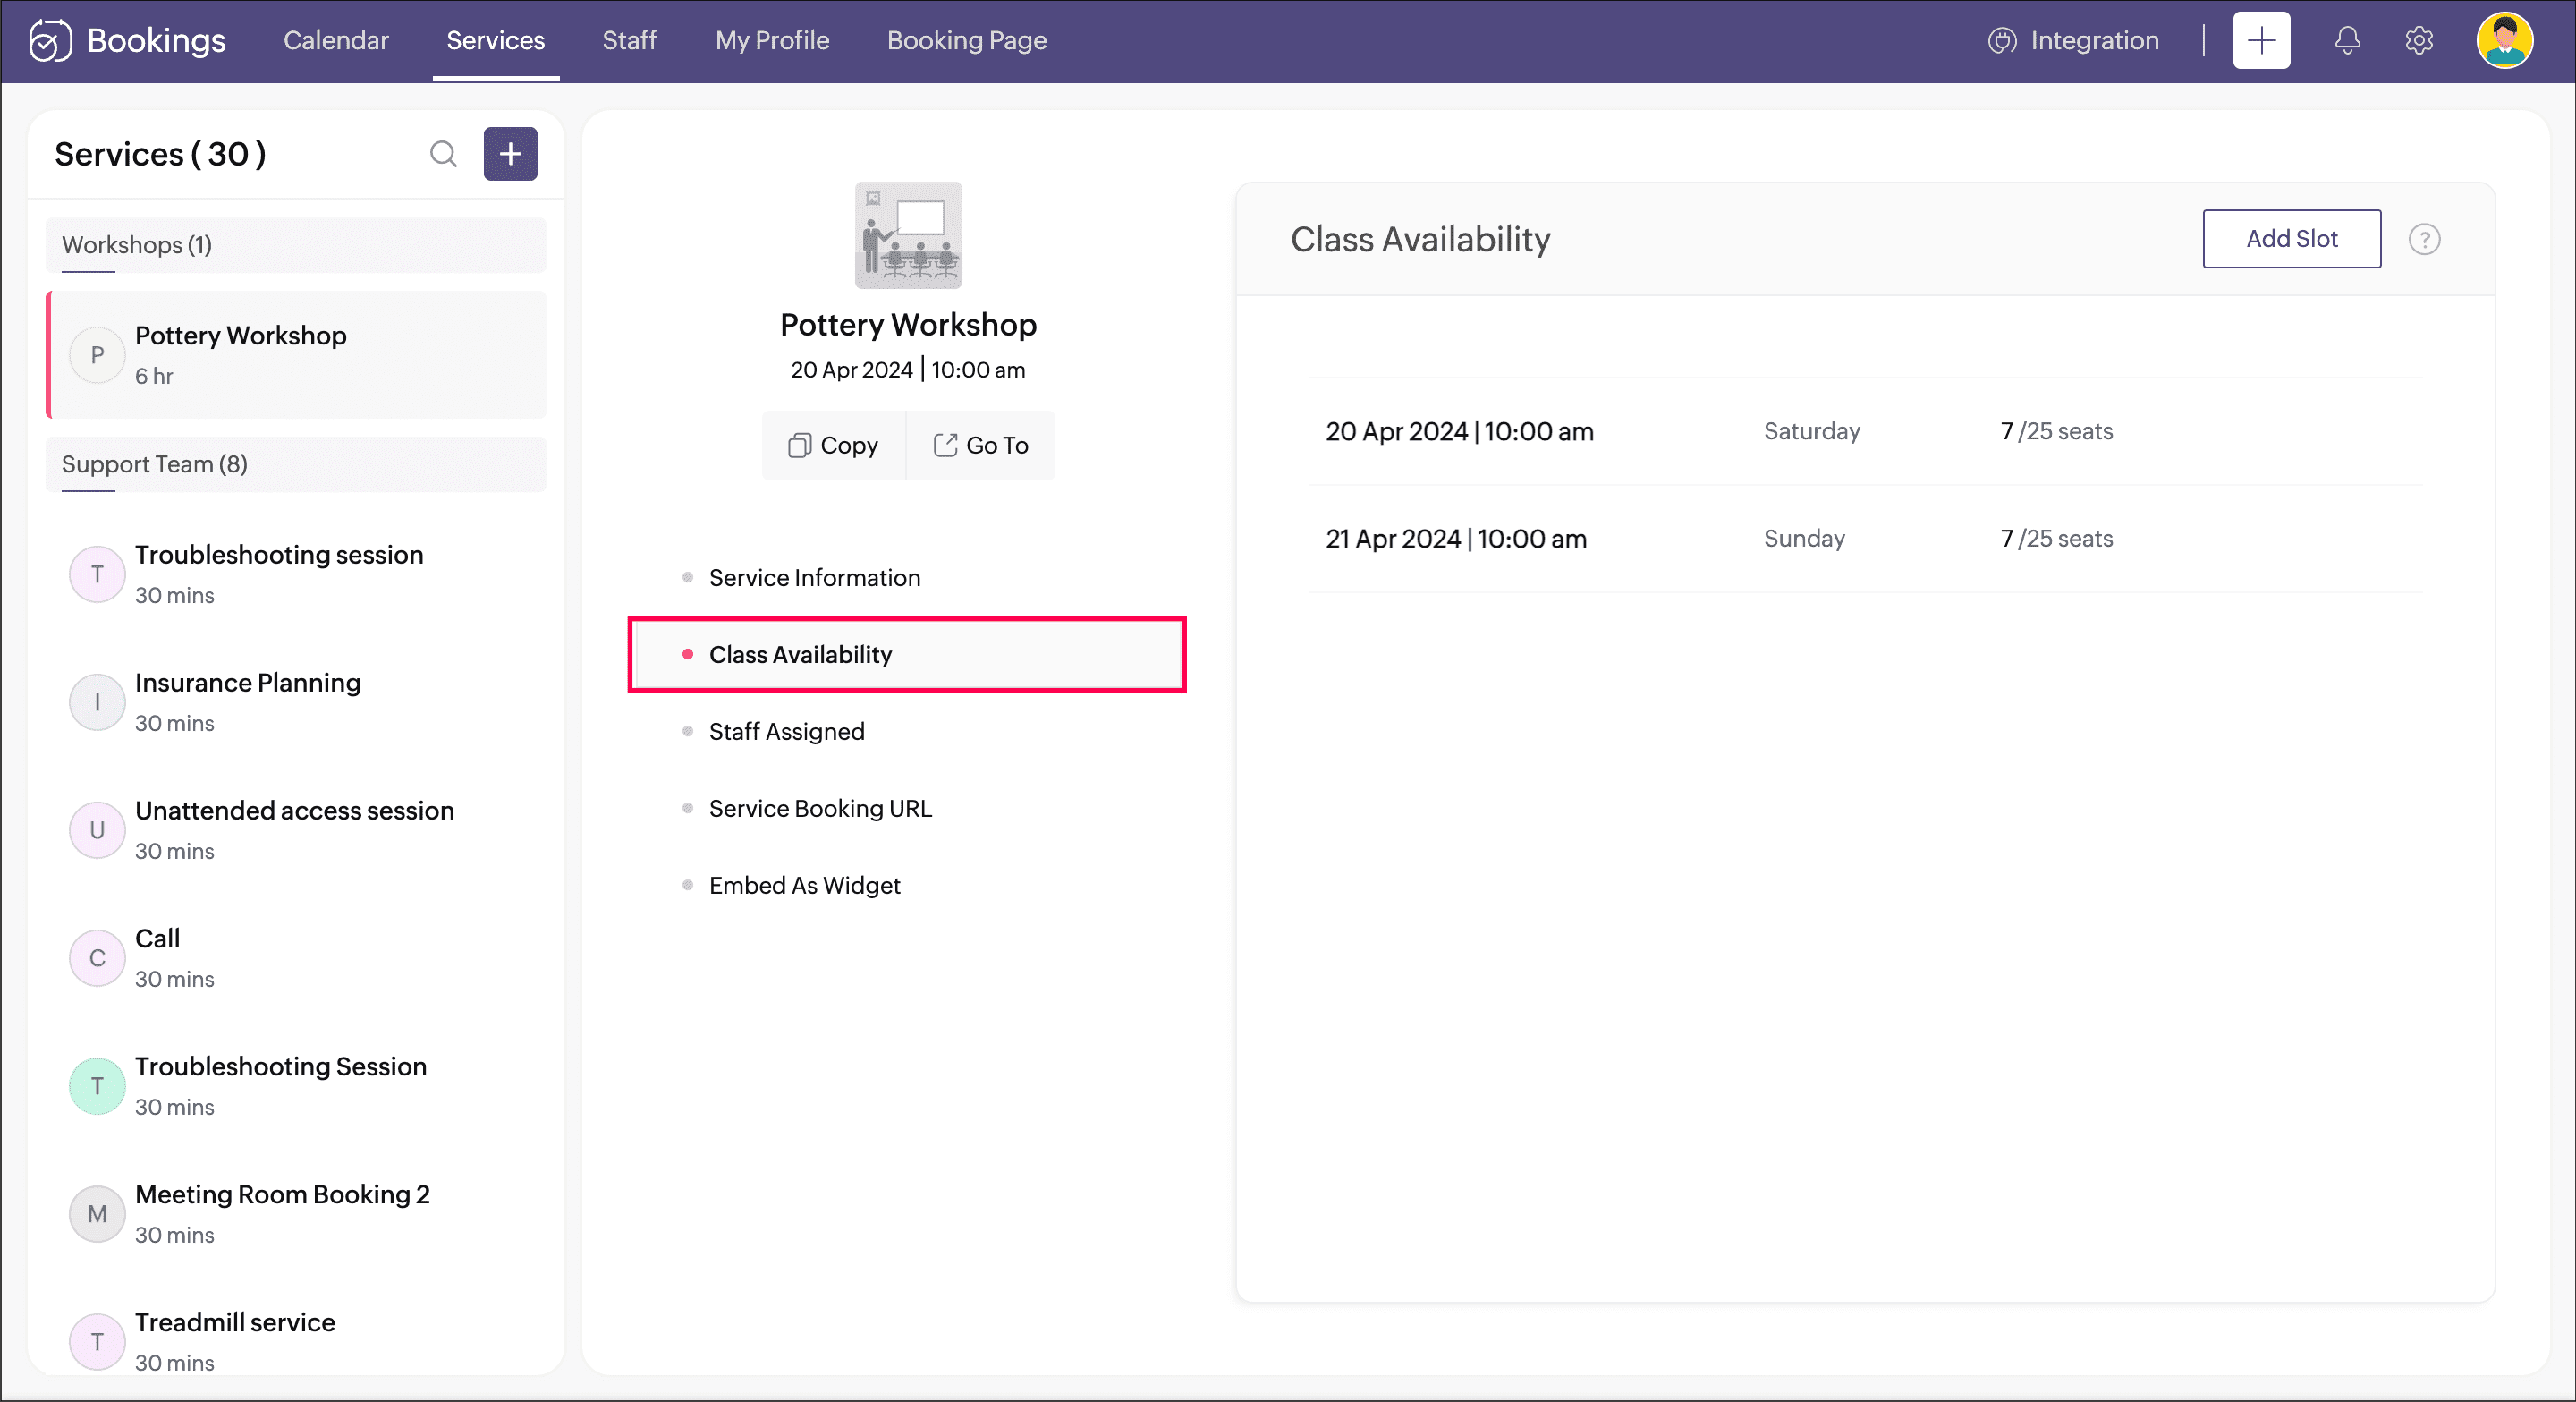Viewport: 2576px width, 1402px height.
Task: Select Troubleshooting session service
Action: coord(296,574)
